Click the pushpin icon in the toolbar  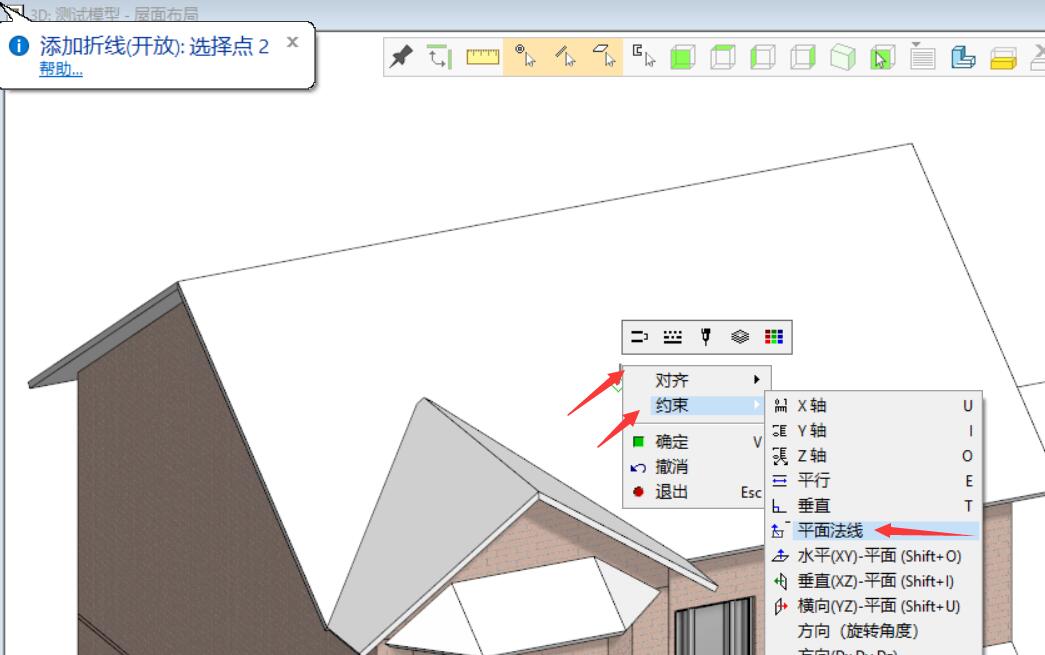(401, 57)
